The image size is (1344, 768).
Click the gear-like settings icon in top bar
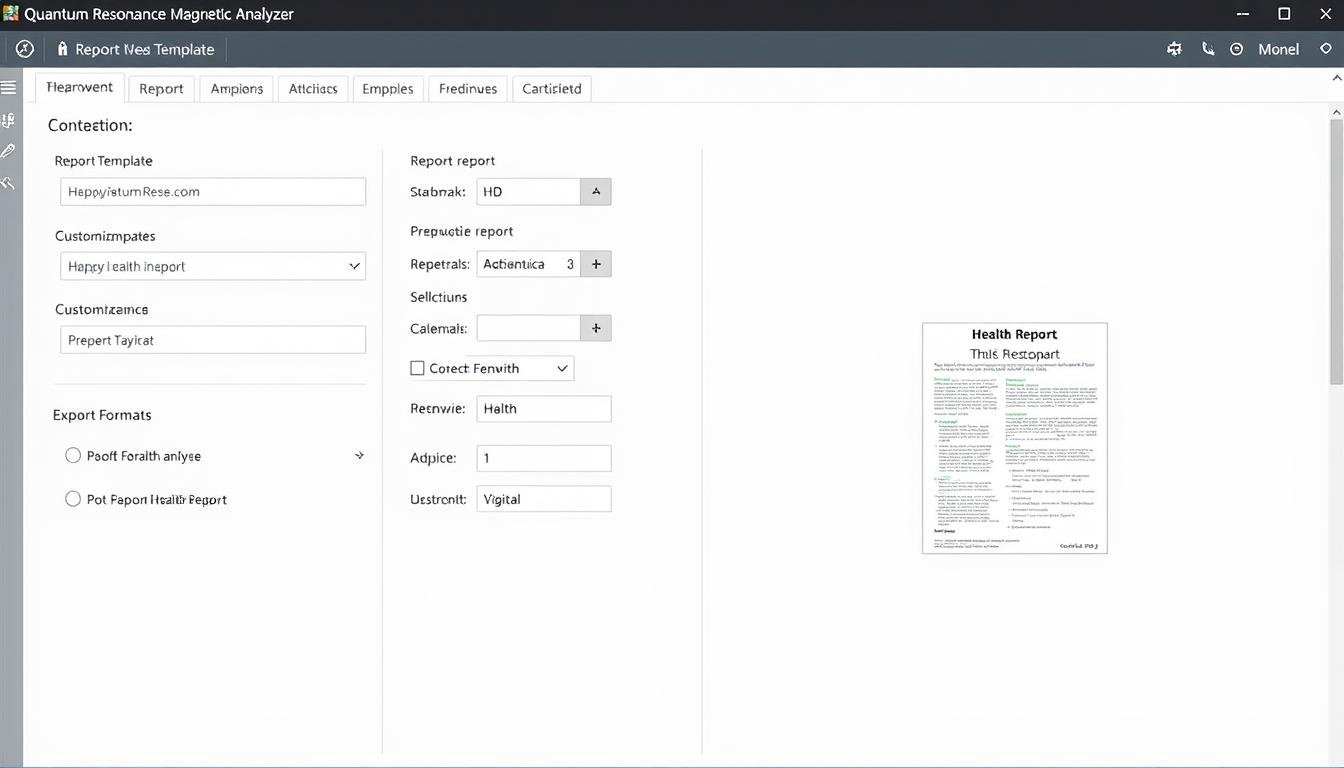click(1174, 49)
